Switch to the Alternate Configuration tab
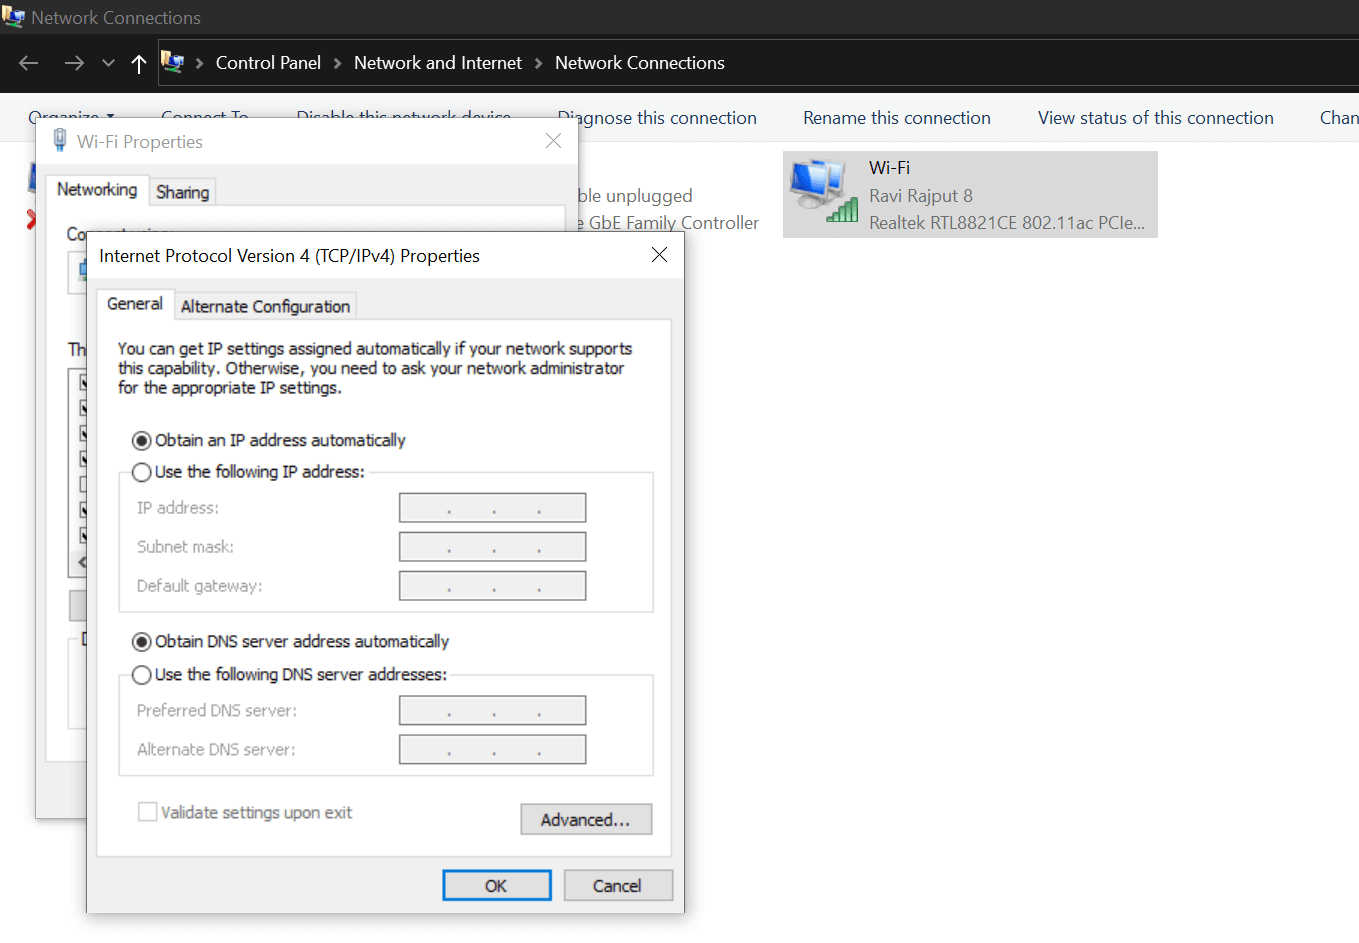This screenshot has height=943, width=1359. pyautogui.click(x=265, y=306)
